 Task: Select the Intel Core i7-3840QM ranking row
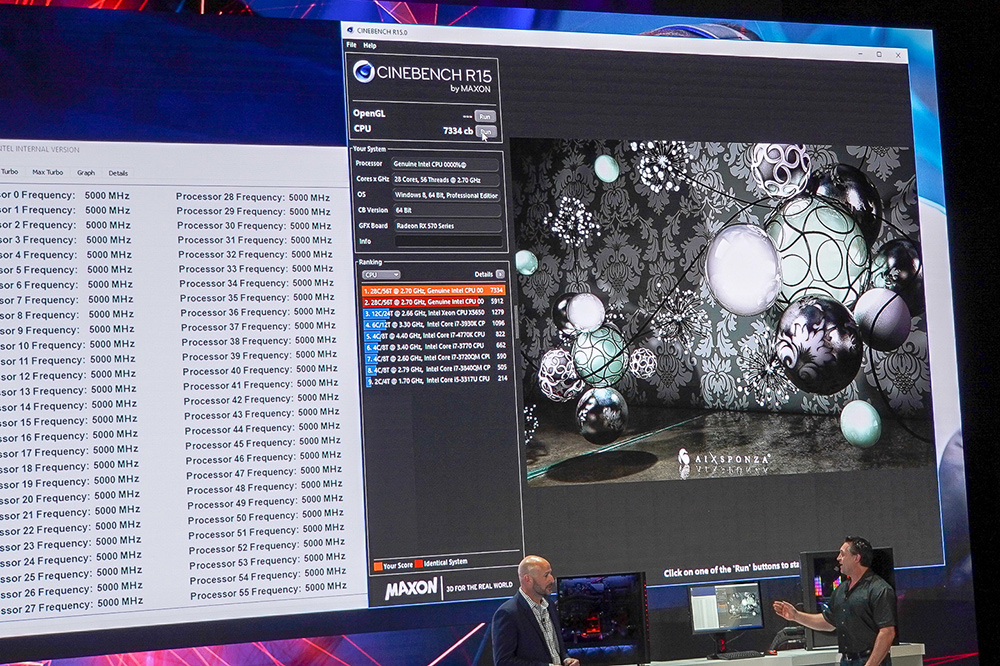tap(436, 369)
